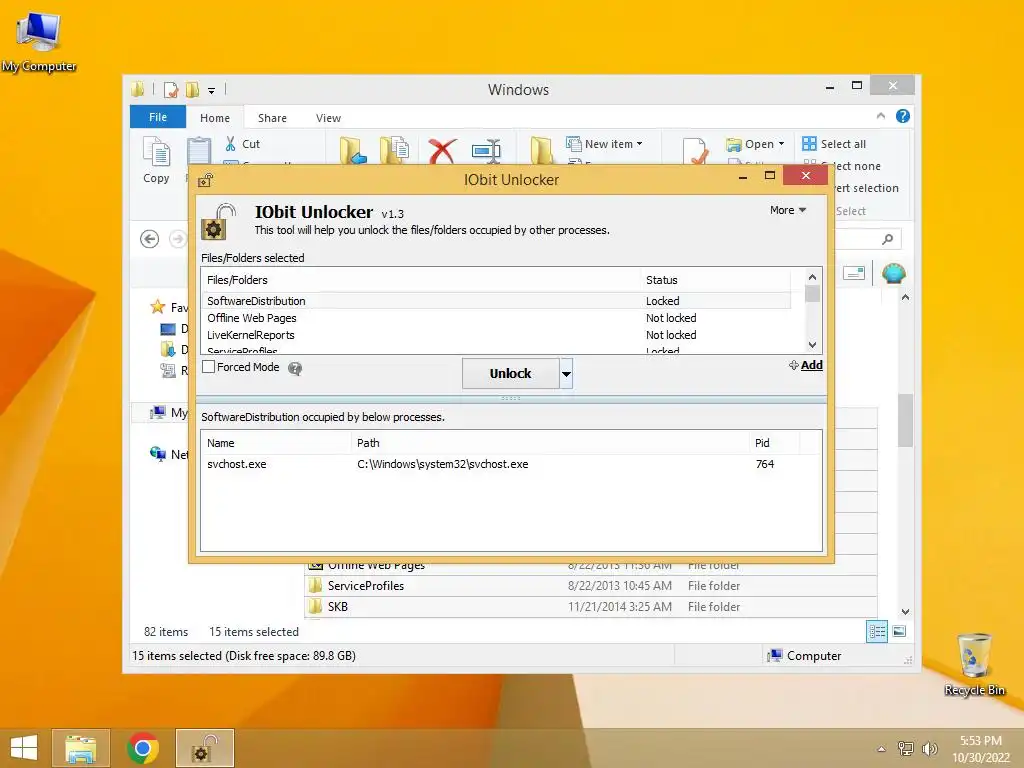Open the More dropdown menu
Viewport: 1024px width, 768px height.
[788, 210]
